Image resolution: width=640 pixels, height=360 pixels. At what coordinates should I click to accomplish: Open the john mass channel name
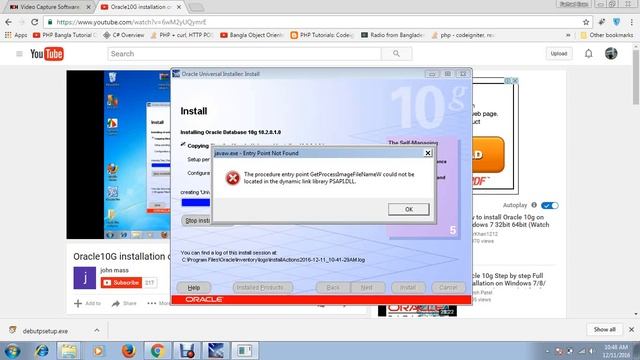pyautogui.click(x=114, y=270)
